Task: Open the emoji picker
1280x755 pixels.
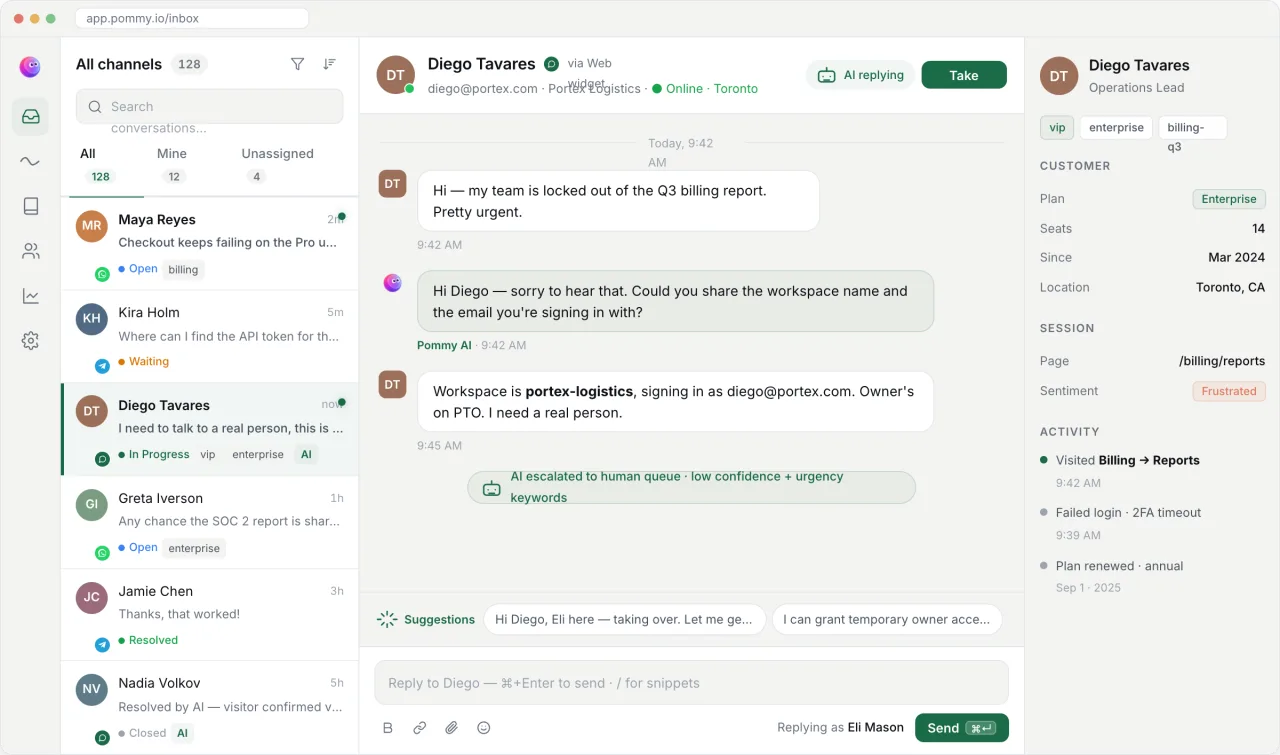Action: pyautogui.click(x=484, y=728)
